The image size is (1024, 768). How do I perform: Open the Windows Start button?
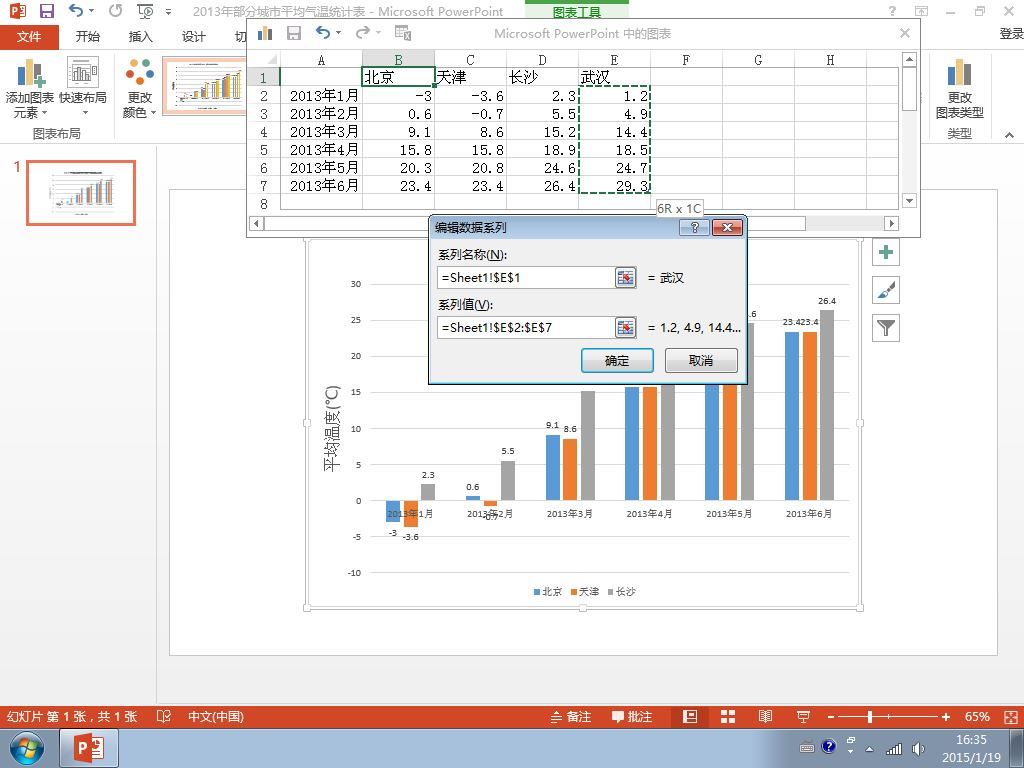click(x=26, y=748)
